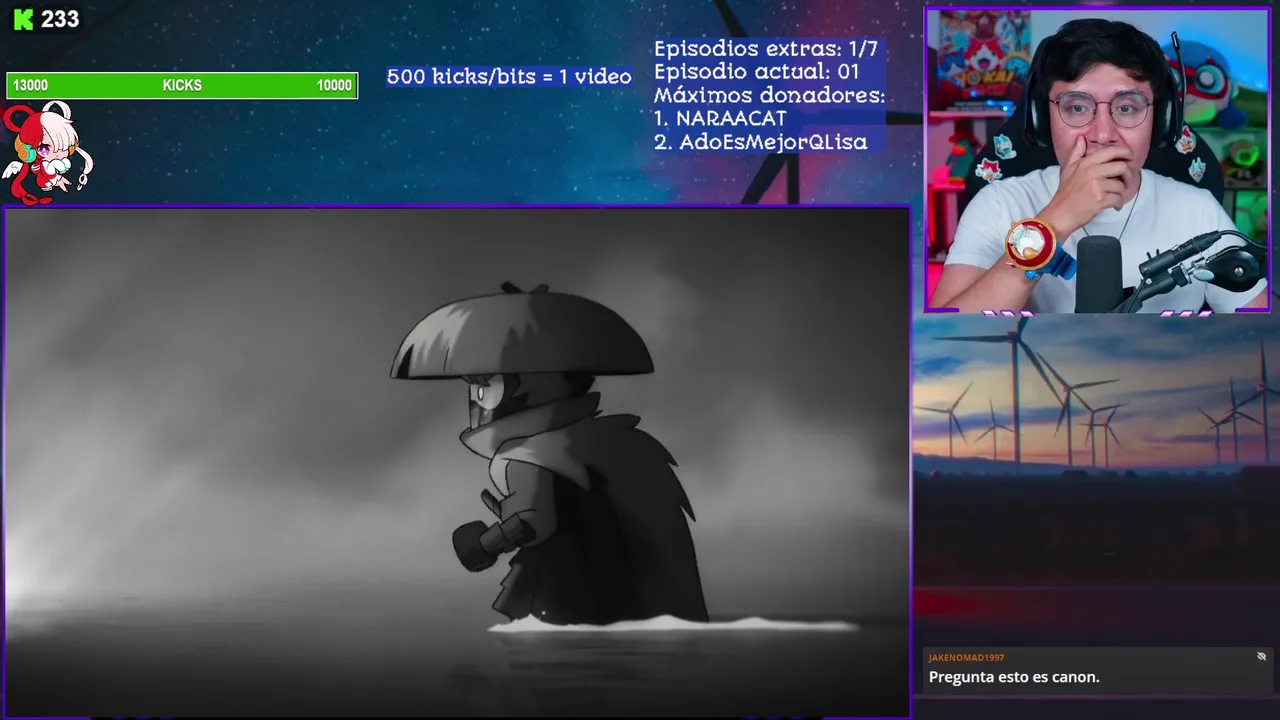Click the 'Episodio actual: 01' line

click(x=757, y=72)
